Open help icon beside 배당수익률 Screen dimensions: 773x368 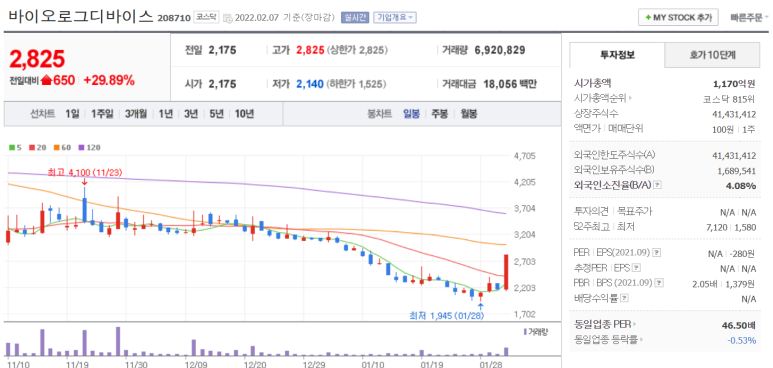coord(625,298)
